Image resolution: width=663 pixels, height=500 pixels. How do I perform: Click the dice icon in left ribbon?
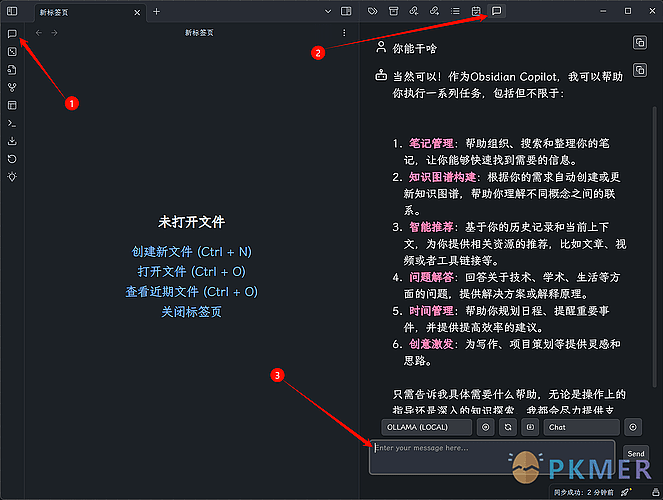coord(12,52)
